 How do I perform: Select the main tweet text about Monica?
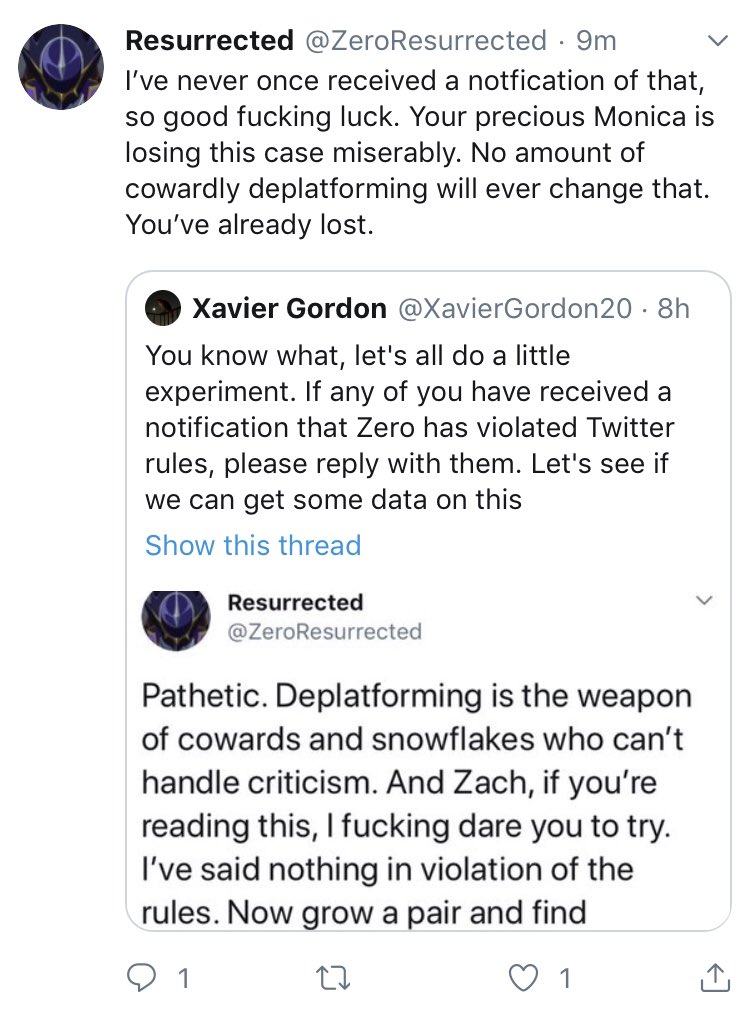(420, 152)
